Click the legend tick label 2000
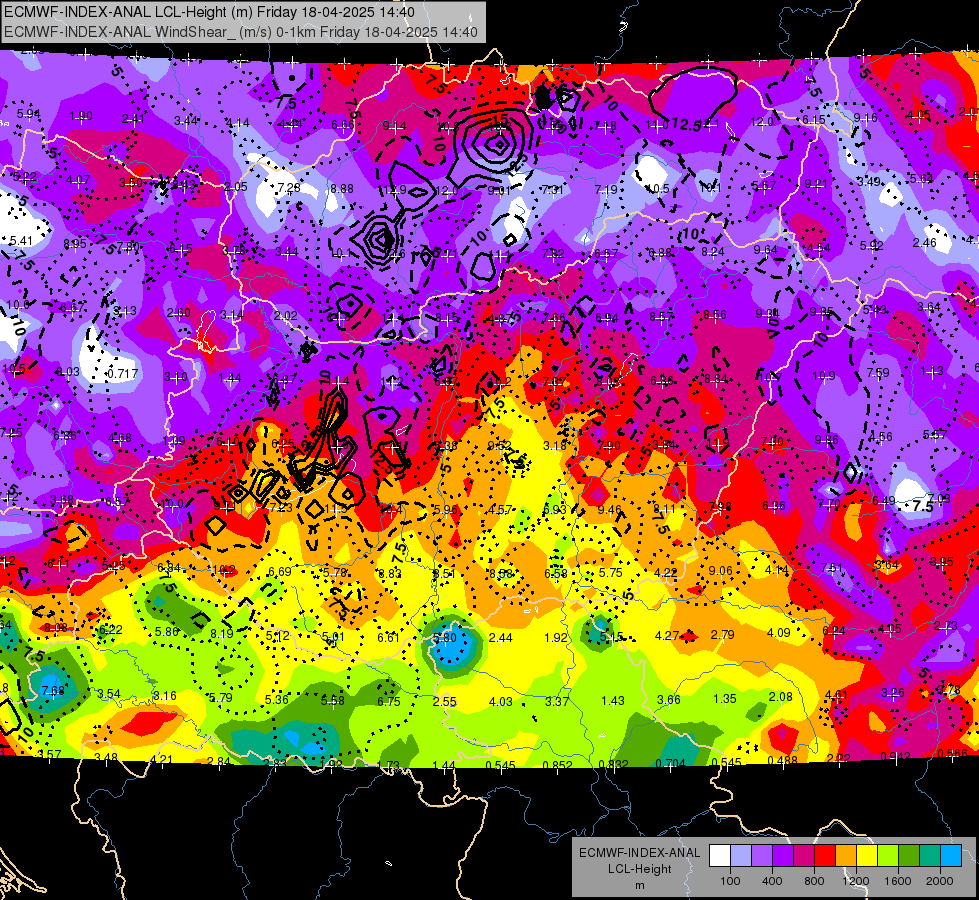Viewport: 979px width, 900px height. (x=940, y=881)
